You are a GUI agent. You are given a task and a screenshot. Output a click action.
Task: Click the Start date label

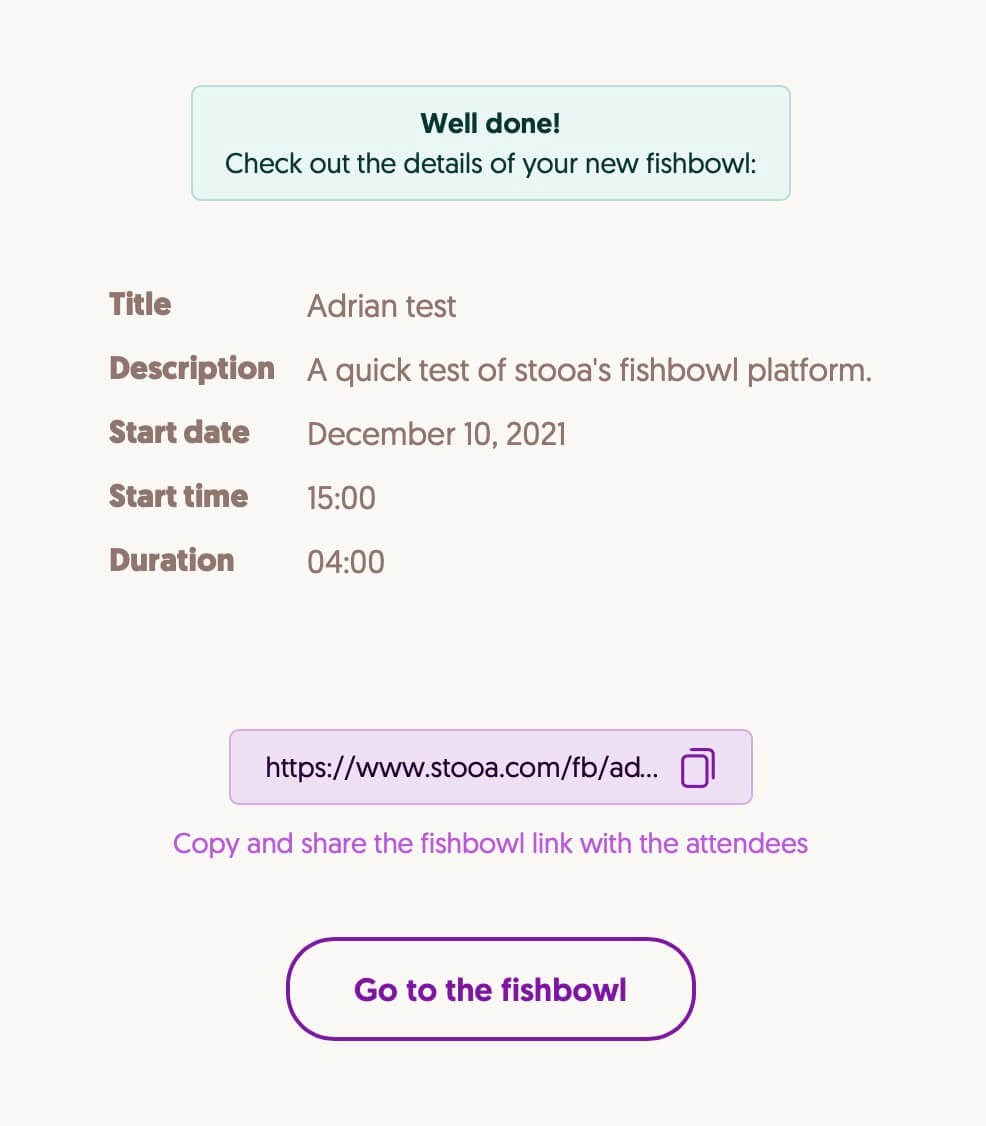(180, 432)
